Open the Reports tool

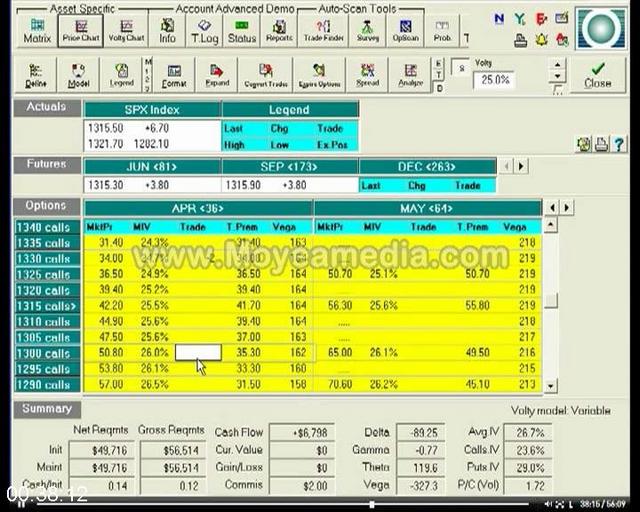[x=279, y=31]
